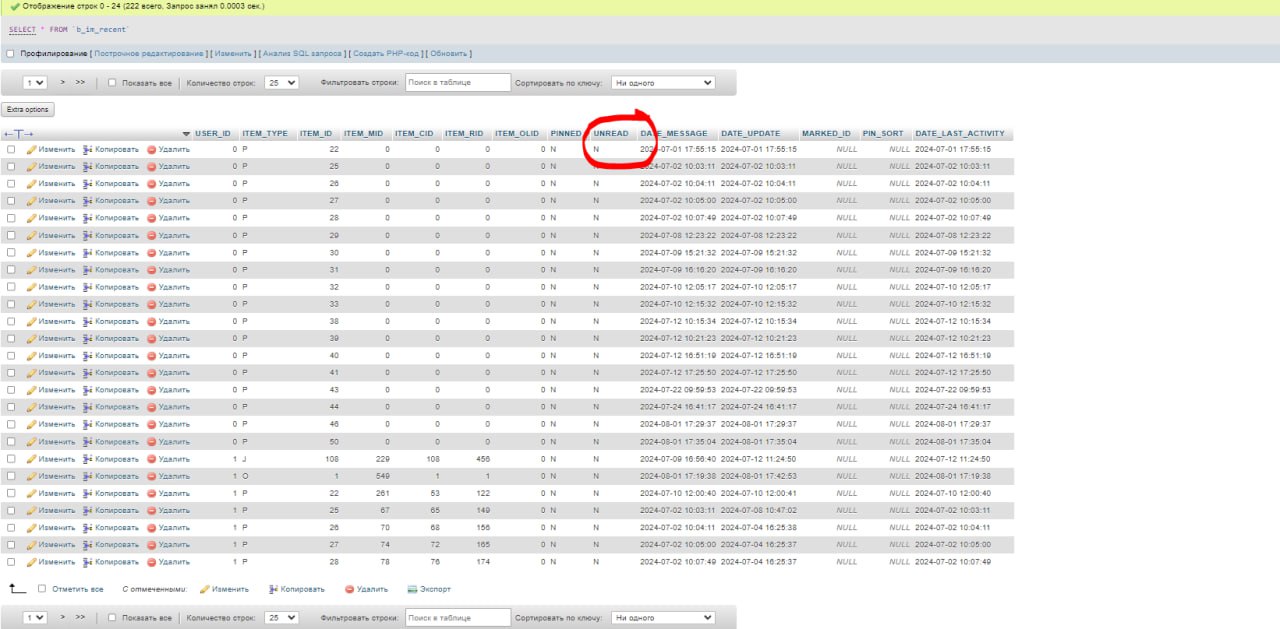Click the pencil edit icon for ITEM_ID 29 row
This screenshot has width=1280, height=629.
pyautogui.click(x=31, y=235)
